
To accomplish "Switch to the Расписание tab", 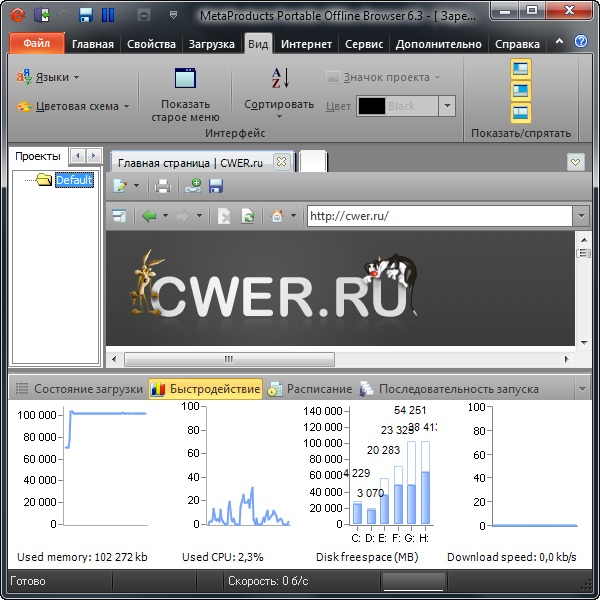I will [x=309, y=389].
